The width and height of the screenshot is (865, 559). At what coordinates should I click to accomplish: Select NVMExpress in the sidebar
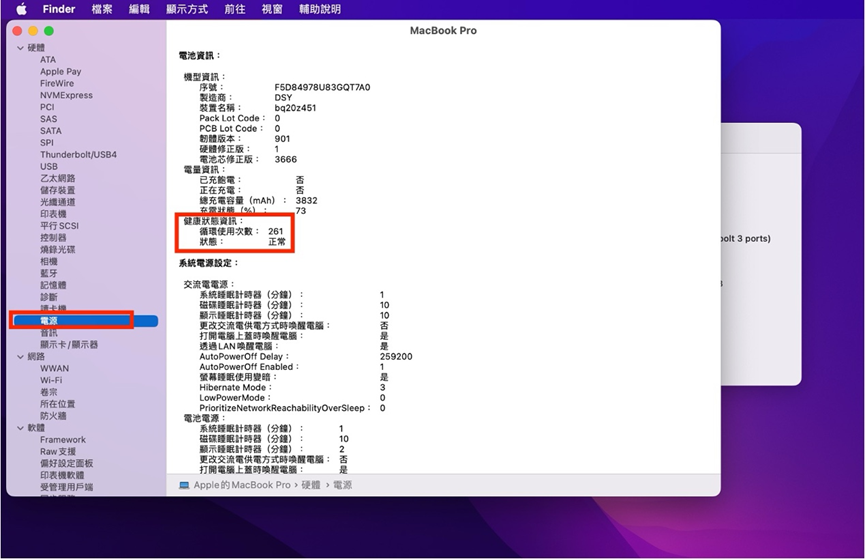pos(66,95)
